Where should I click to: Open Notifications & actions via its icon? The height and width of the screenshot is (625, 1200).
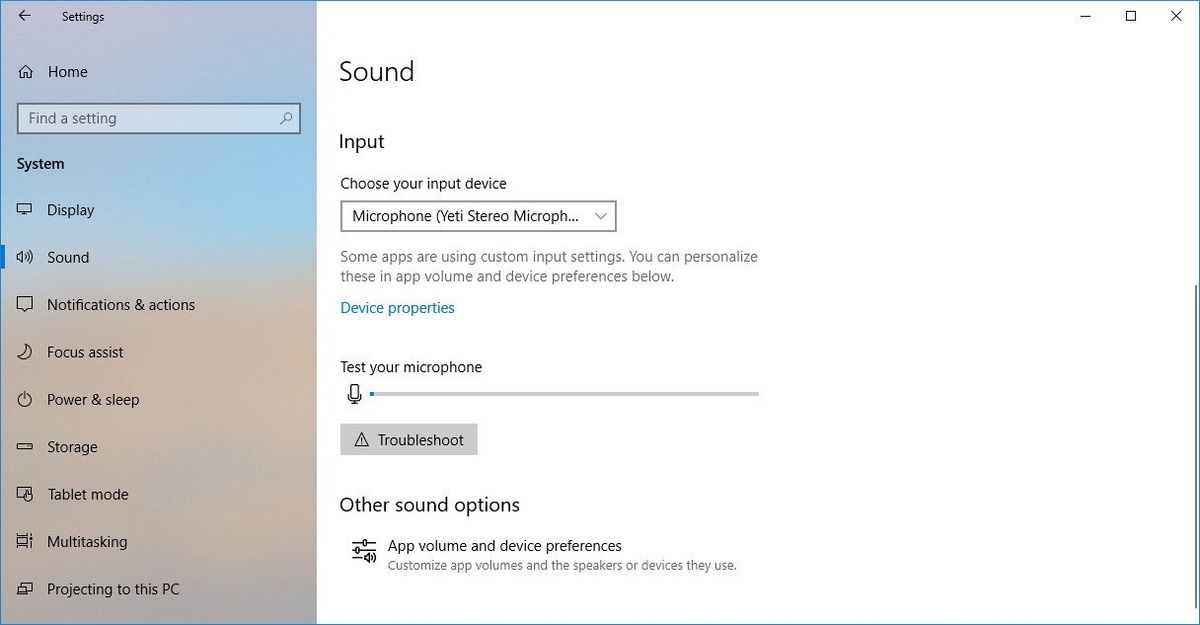(25, 305)
